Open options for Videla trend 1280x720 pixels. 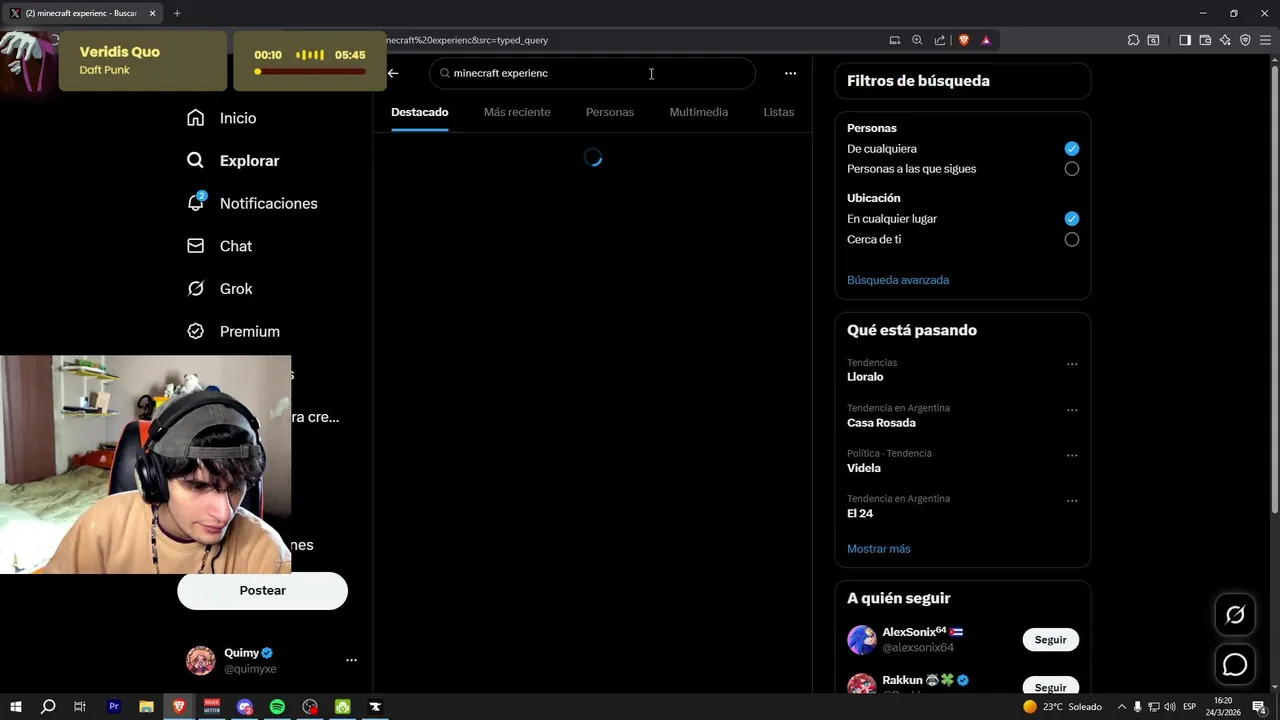[x=1072, y=455]
